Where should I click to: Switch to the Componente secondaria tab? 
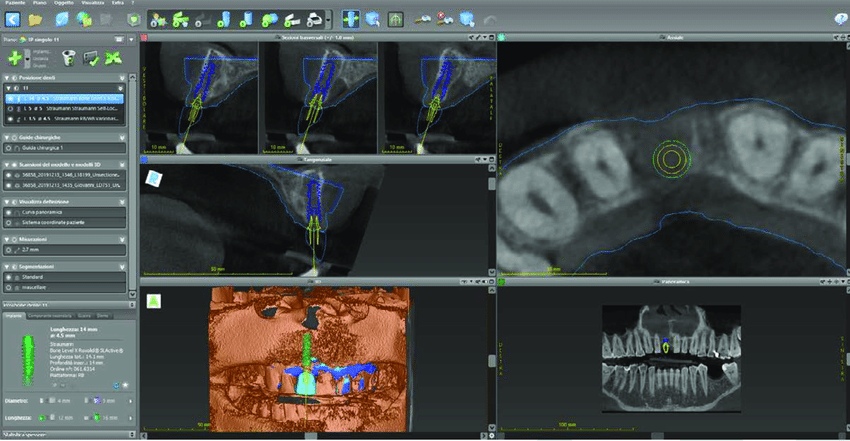click(50, 315)
